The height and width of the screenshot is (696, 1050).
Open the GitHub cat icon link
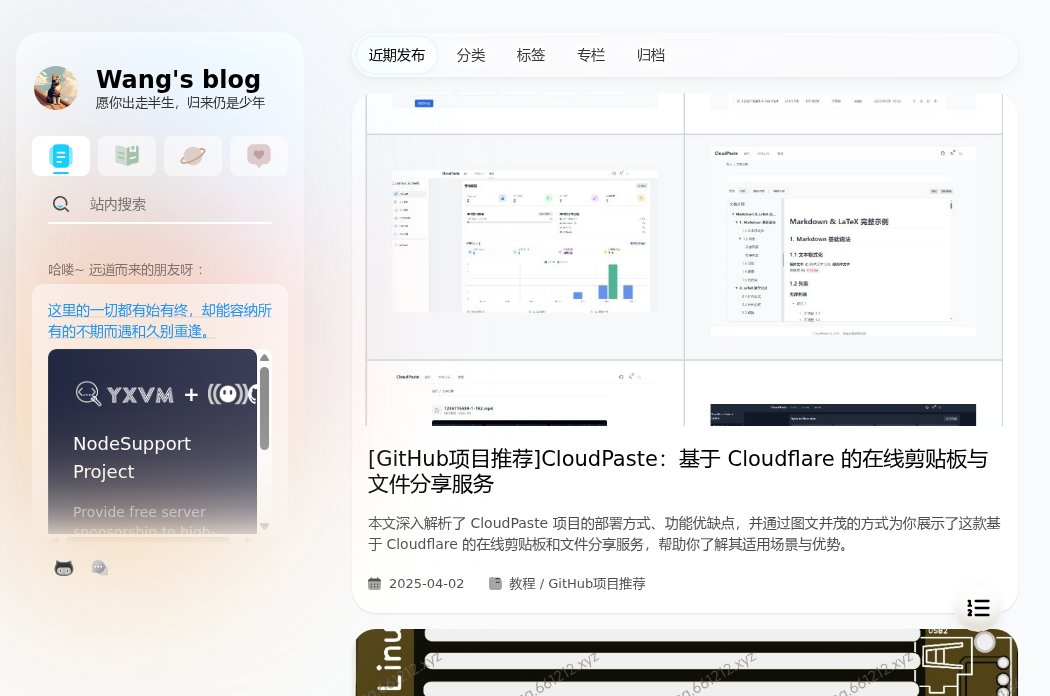(64, 568)
